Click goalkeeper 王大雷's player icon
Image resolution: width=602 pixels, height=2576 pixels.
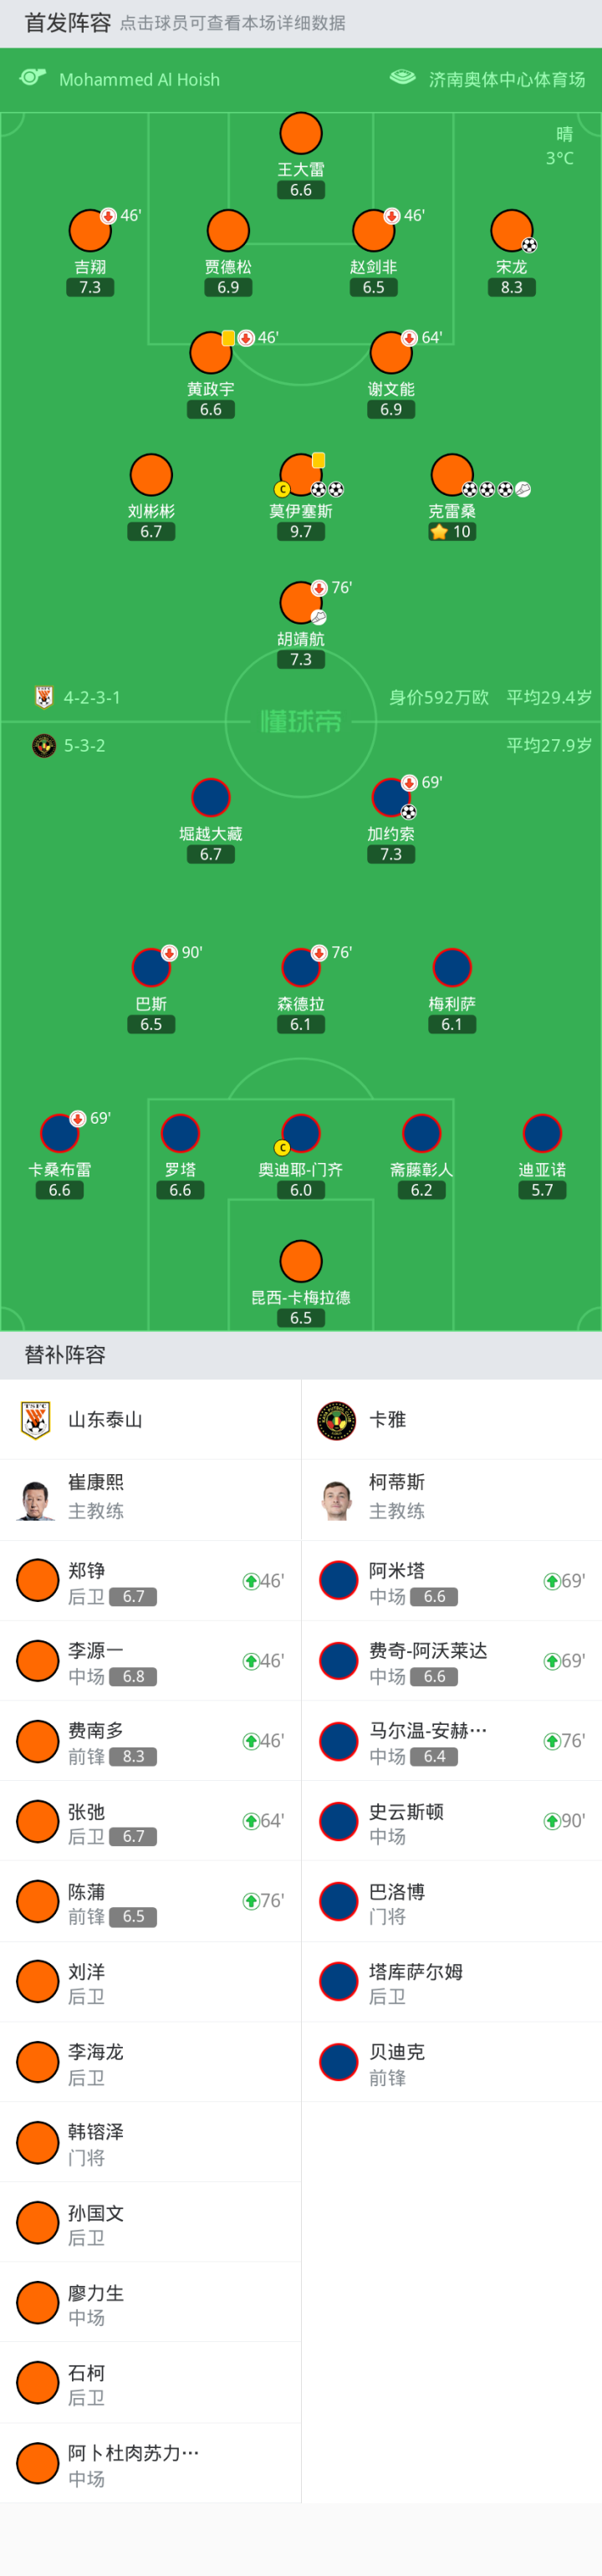click(301, 133)
